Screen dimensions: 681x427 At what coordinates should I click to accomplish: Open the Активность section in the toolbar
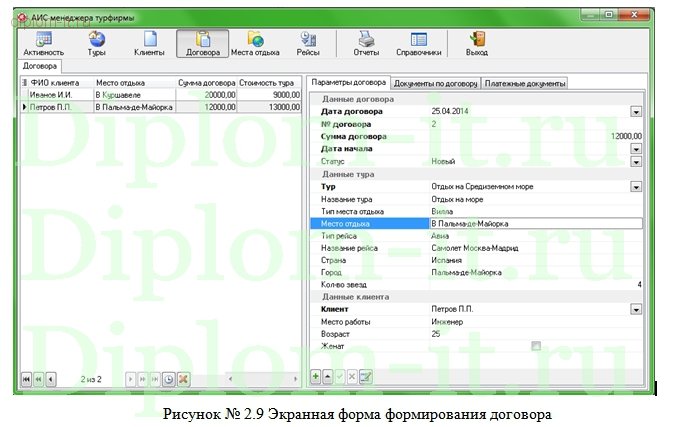point(43,43)
